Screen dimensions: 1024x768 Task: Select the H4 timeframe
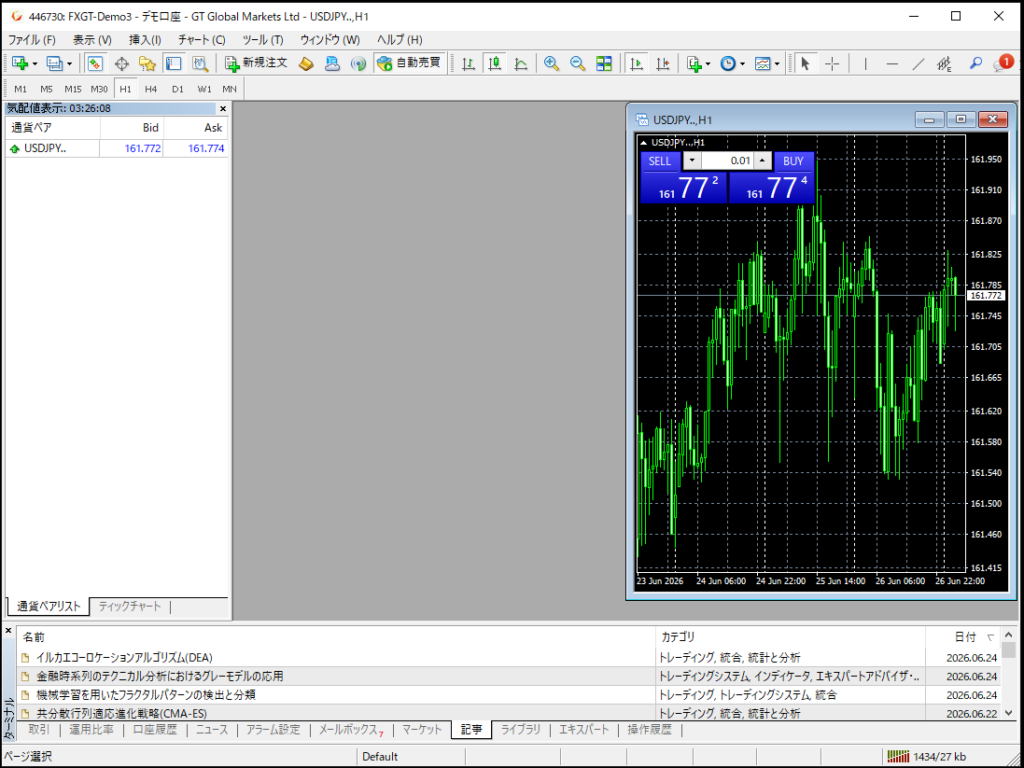click(x=151, y=89)
